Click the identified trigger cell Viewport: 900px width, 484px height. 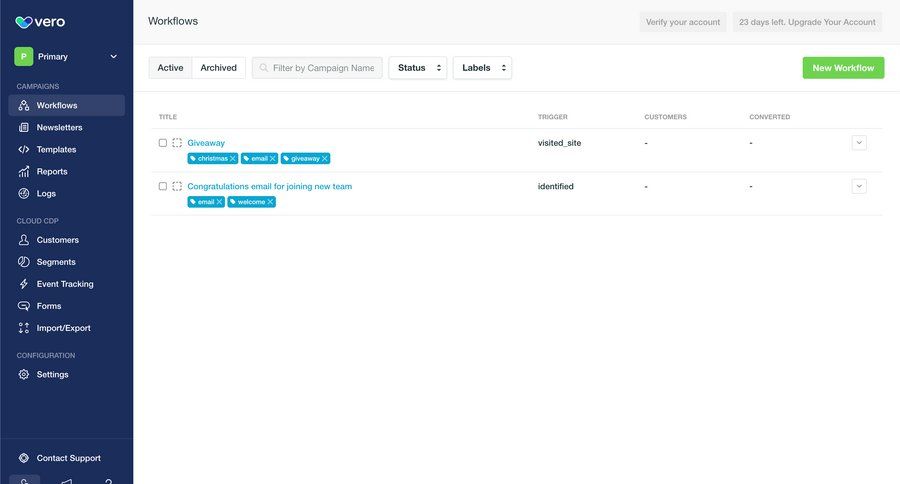556,187
